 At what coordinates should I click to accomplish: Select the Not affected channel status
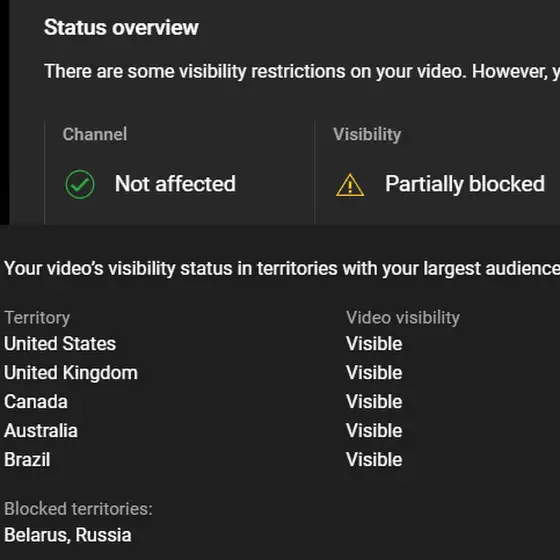175,184
